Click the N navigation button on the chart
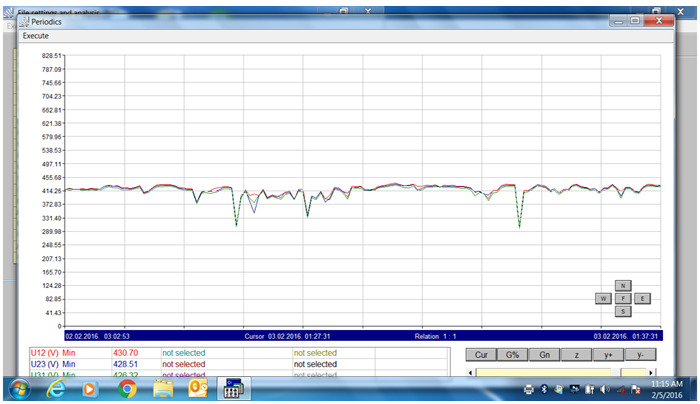 tap(623, 285)
